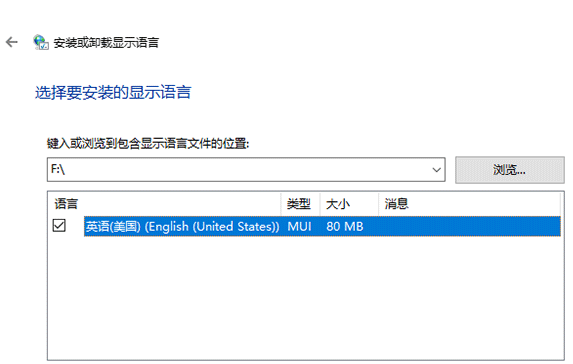
Task: Click empty space in the language list
Action: coord(306,298)
